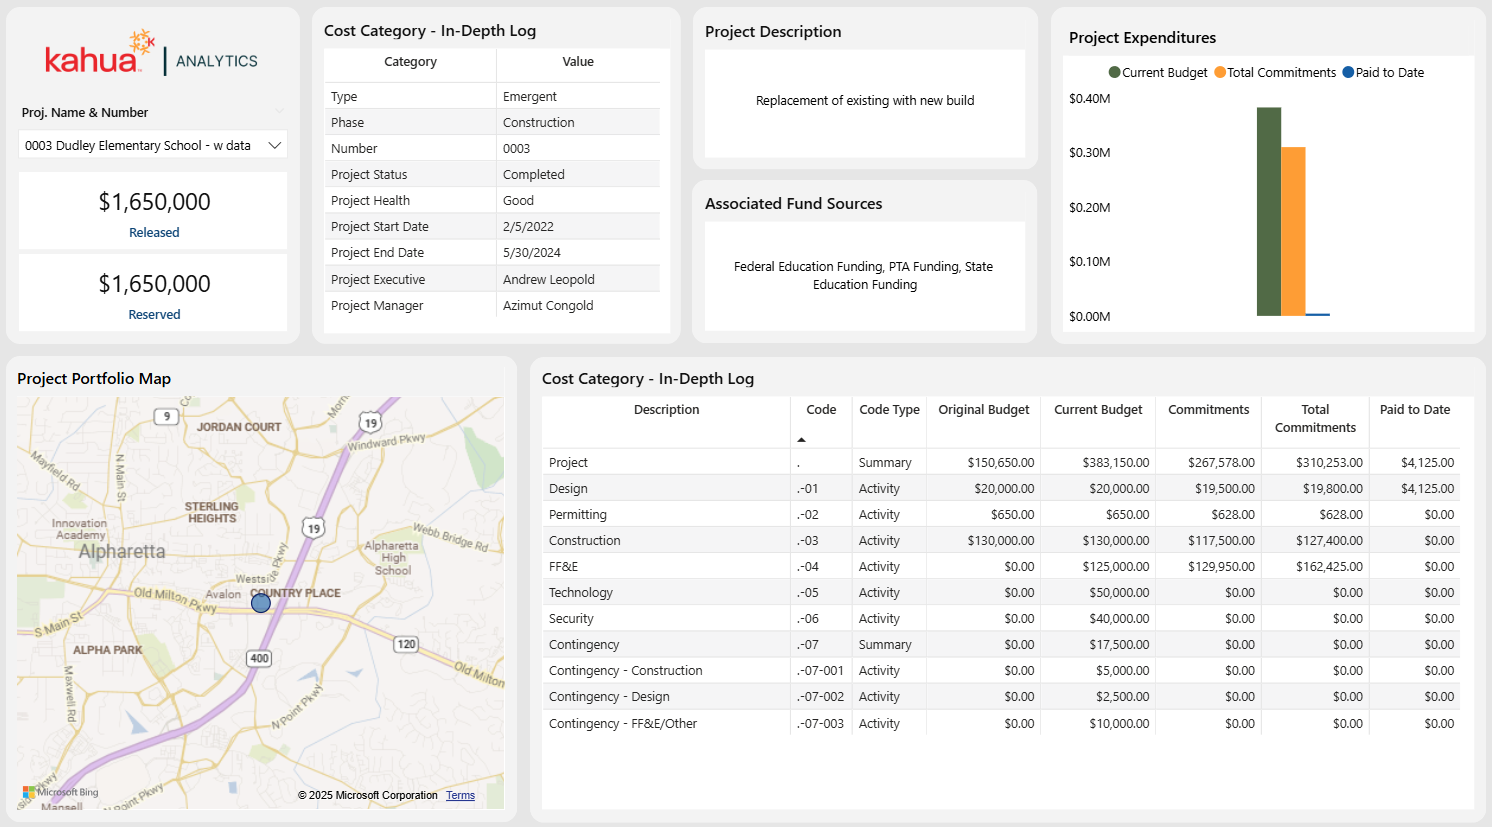Click the Route 400 shield on map

(260, 658)
